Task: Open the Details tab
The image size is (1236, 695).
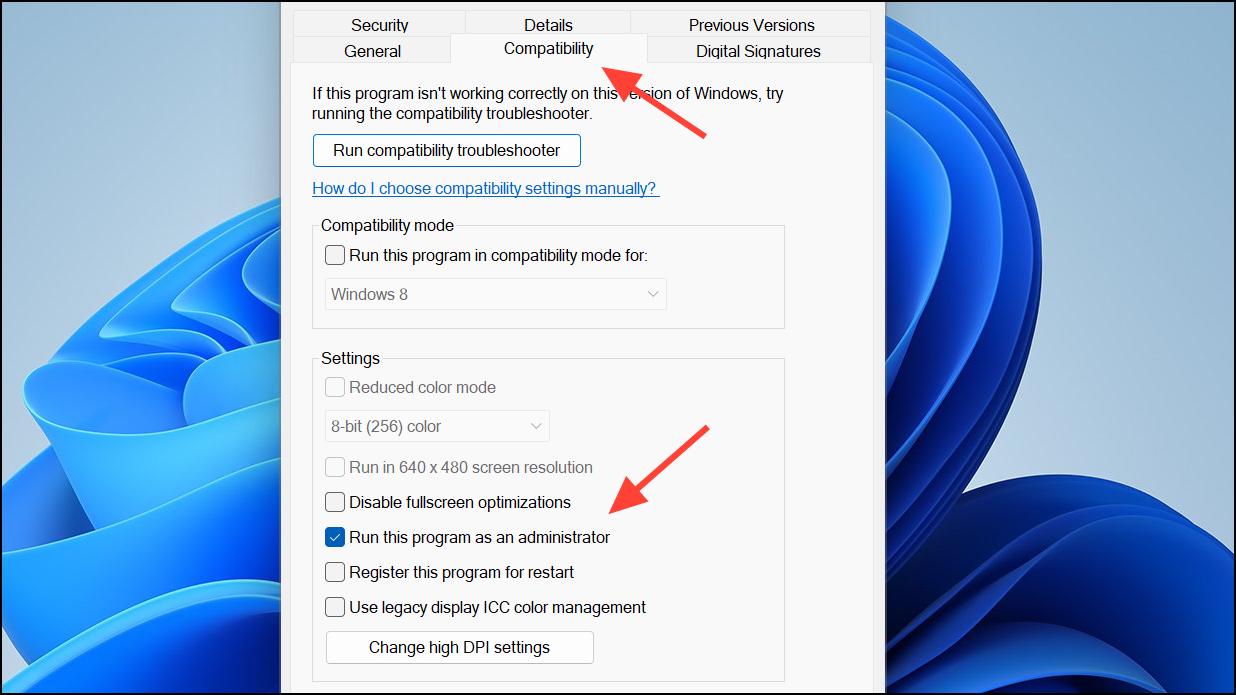Action: [548, 25]
